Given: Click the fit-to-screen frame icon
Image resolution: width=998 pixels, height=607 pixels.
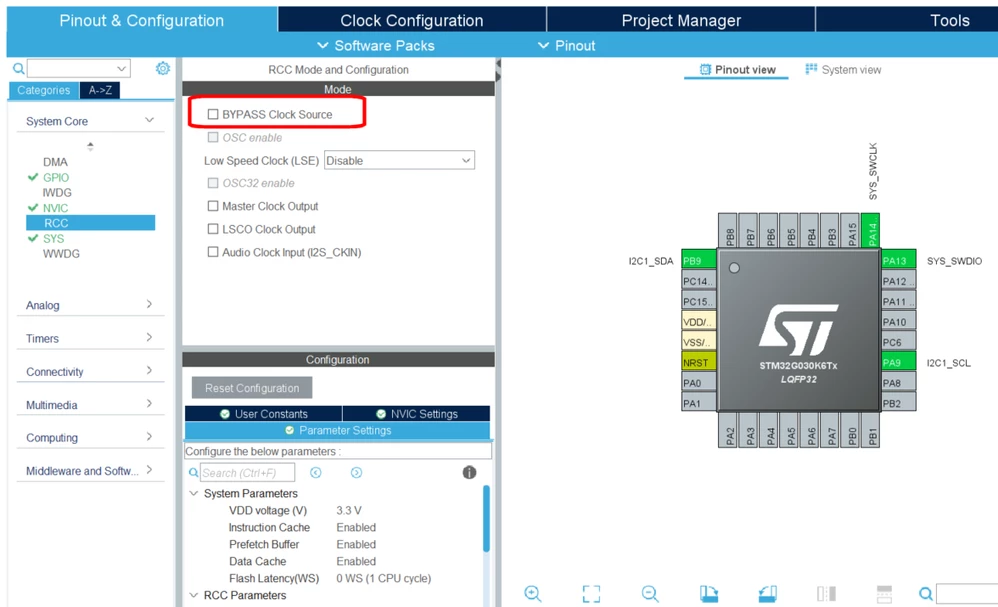Looking at the screenshot, I should click(591, 594).
